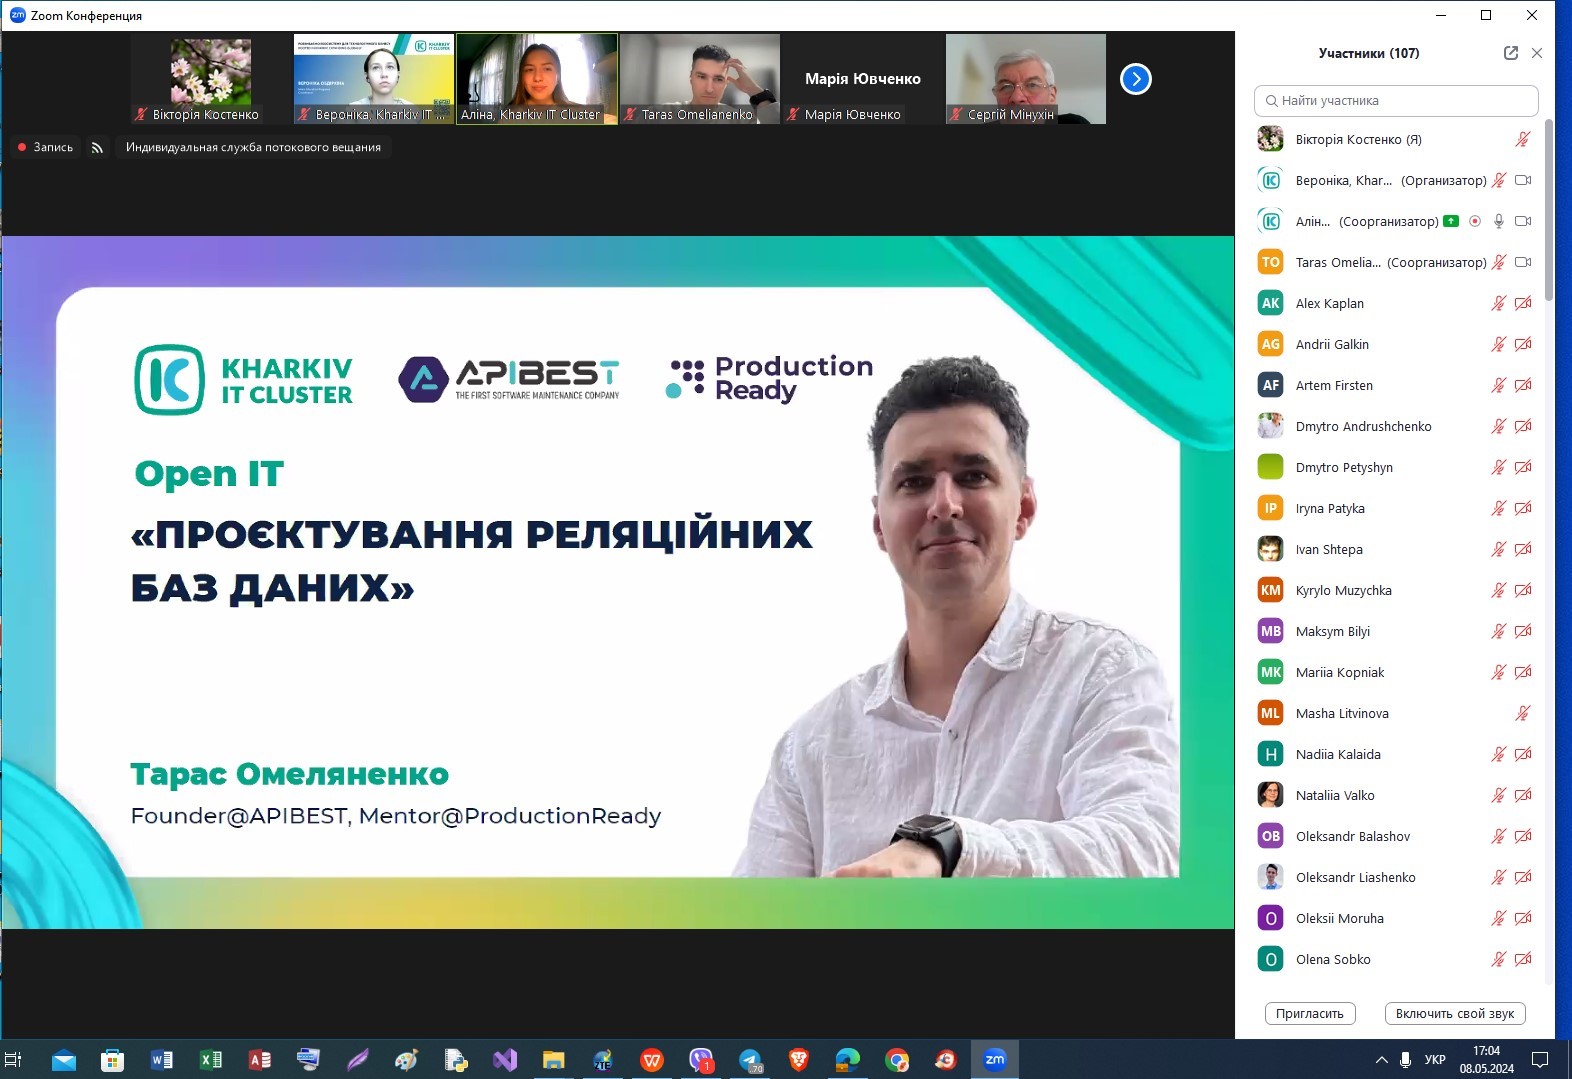The image size is (1572, 1079).
Task: Show next video thumbnails with the blue arrow
Action: (x=1135, y=79)
